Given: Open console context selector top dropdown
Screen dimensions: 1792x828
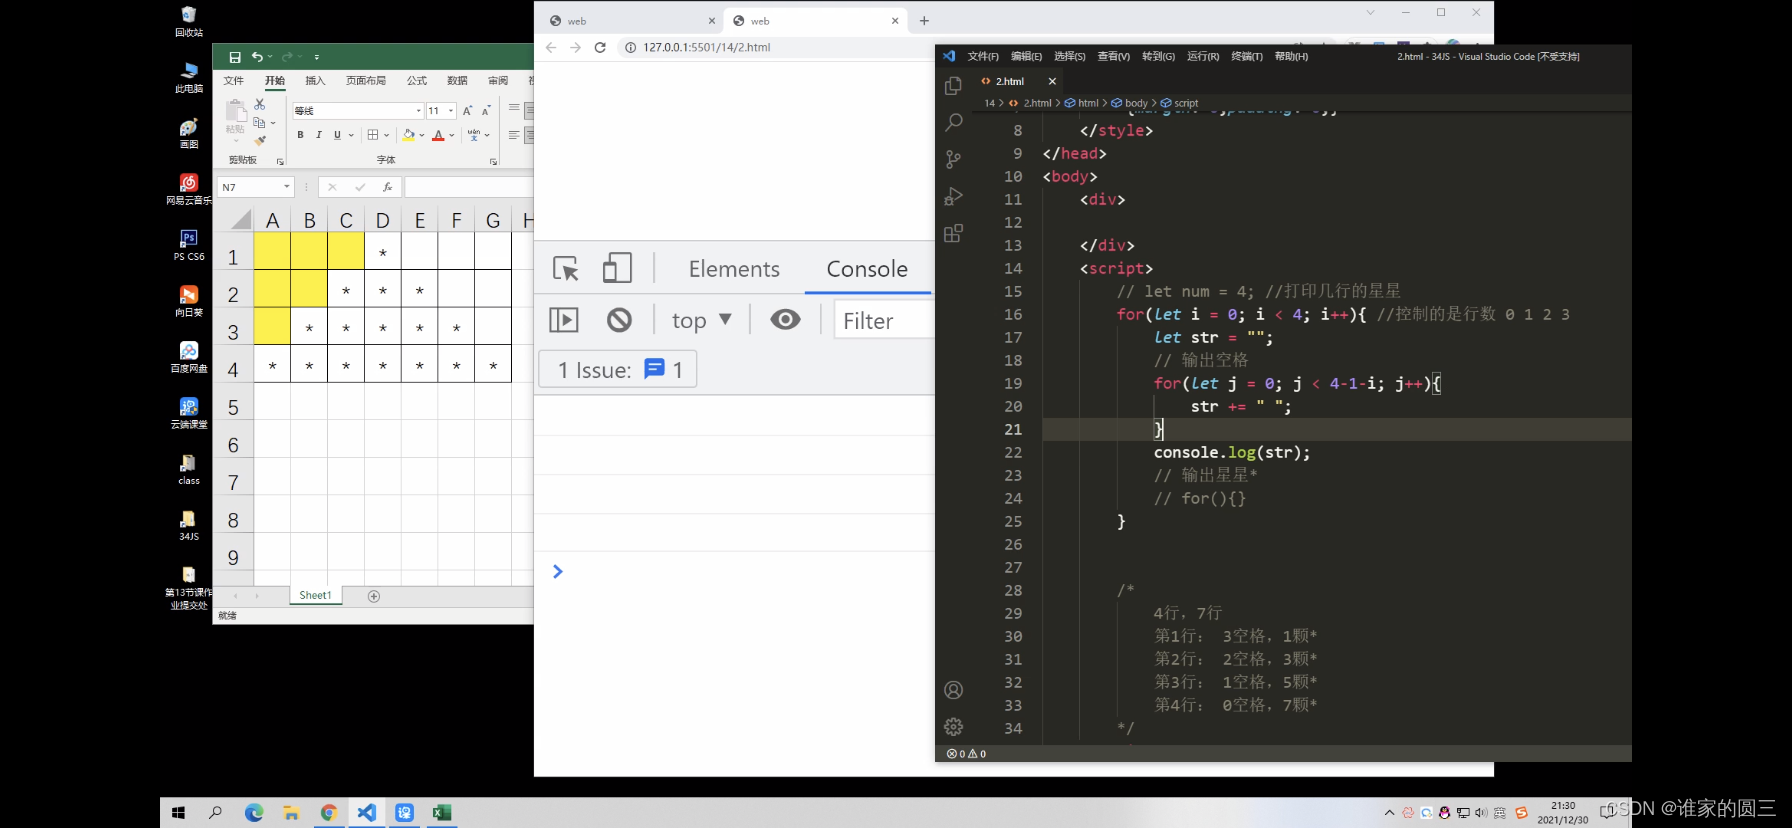Looking at the screenshot, I should 702,320.
